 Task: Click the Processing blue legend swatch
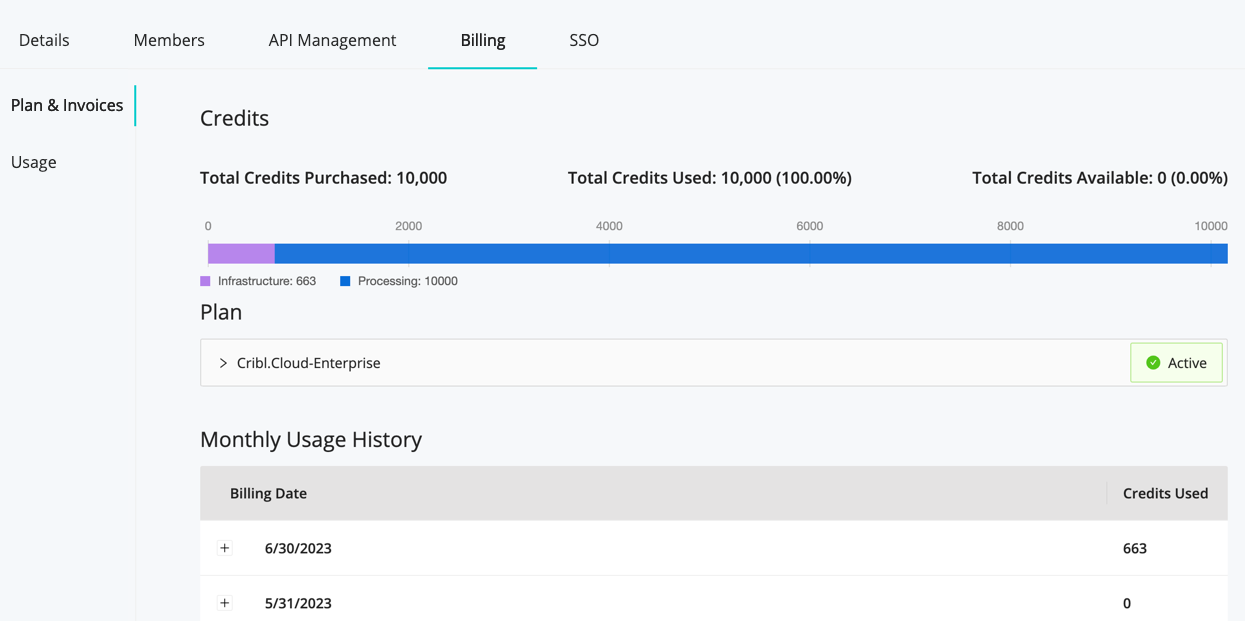(345, 282)
